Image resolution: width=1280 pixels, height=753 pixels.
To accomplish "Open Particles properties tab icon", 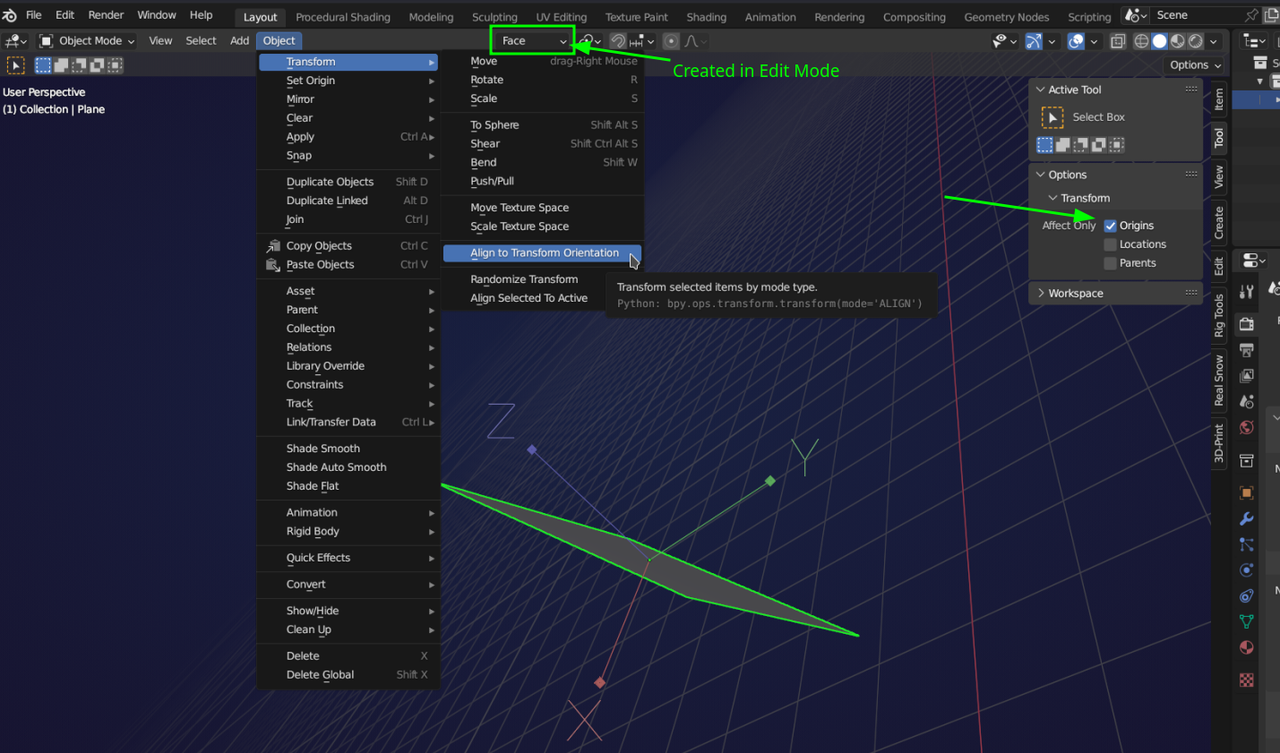I will click(1246, 545).
